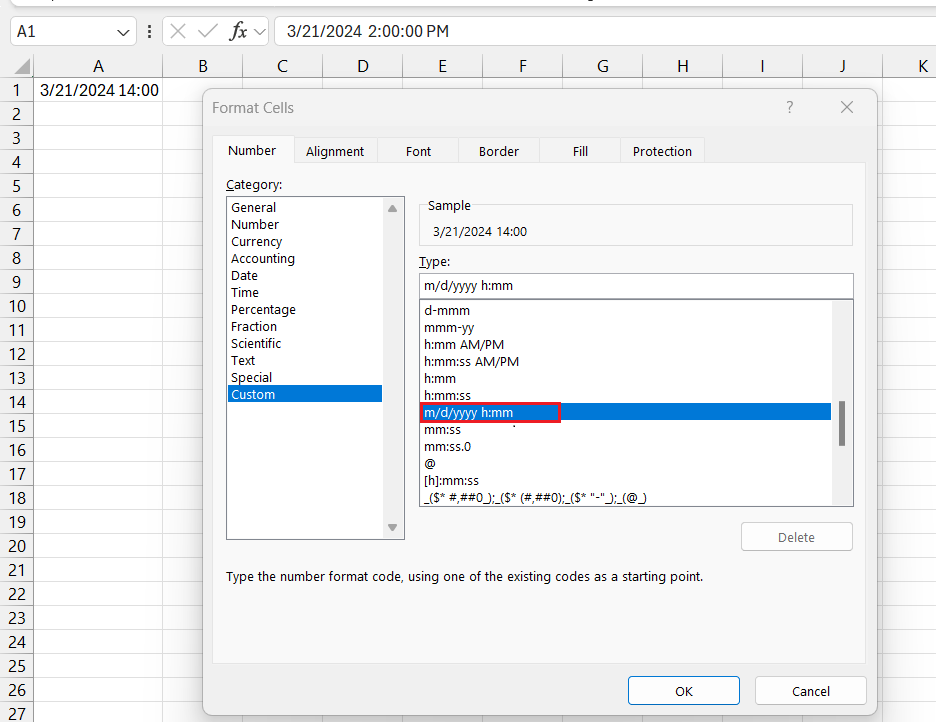
Task: Click cell A1 with 3/21/2024 14:00
Action: pyautogui.click(x=98, y=90)
